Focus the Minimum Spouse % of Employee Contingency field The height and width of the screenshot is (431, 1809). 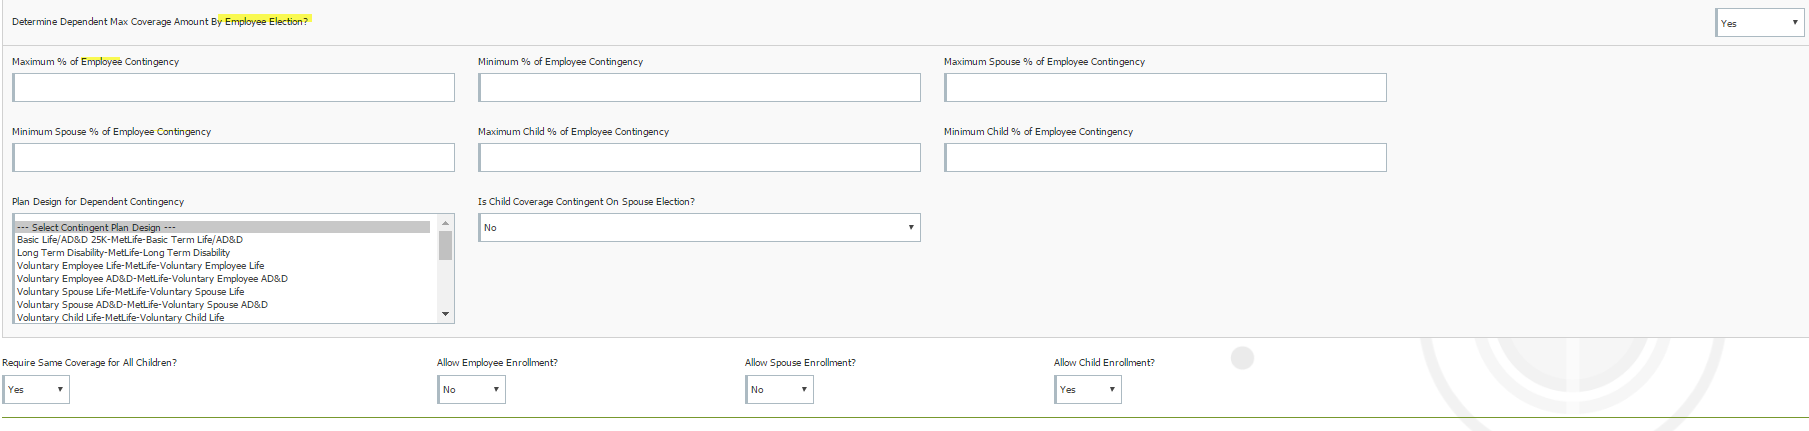(233, 158)
